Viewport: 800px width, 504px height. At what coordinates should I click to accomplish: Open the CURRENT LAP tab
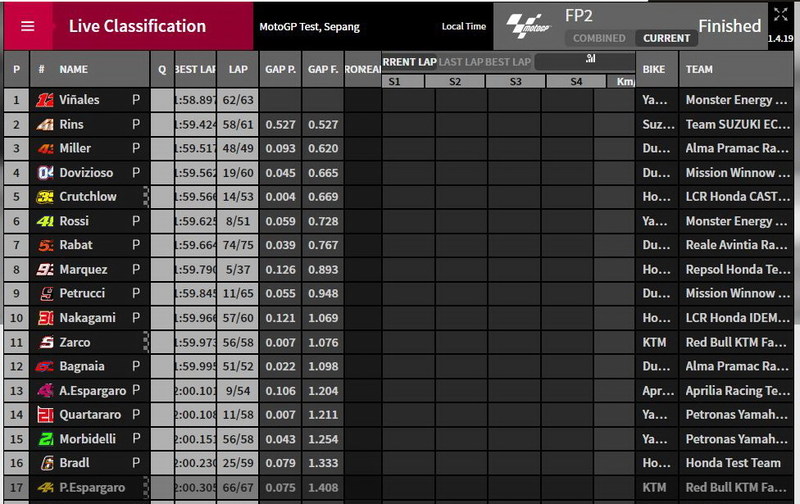click(409, 62)
